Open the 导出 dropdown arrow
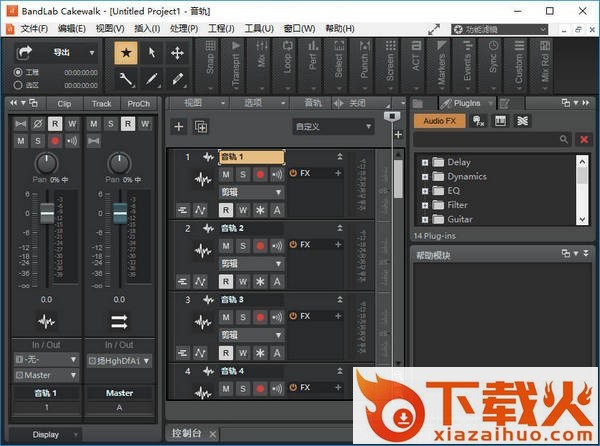600x446 pixels. click(x=92, y=52)
